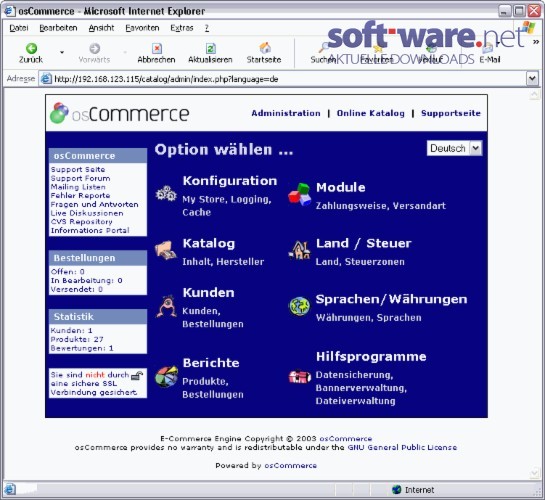Open Mailing Listen in sidebar
Viewport: 545px width, 500px height.
[x=78, y=187]
